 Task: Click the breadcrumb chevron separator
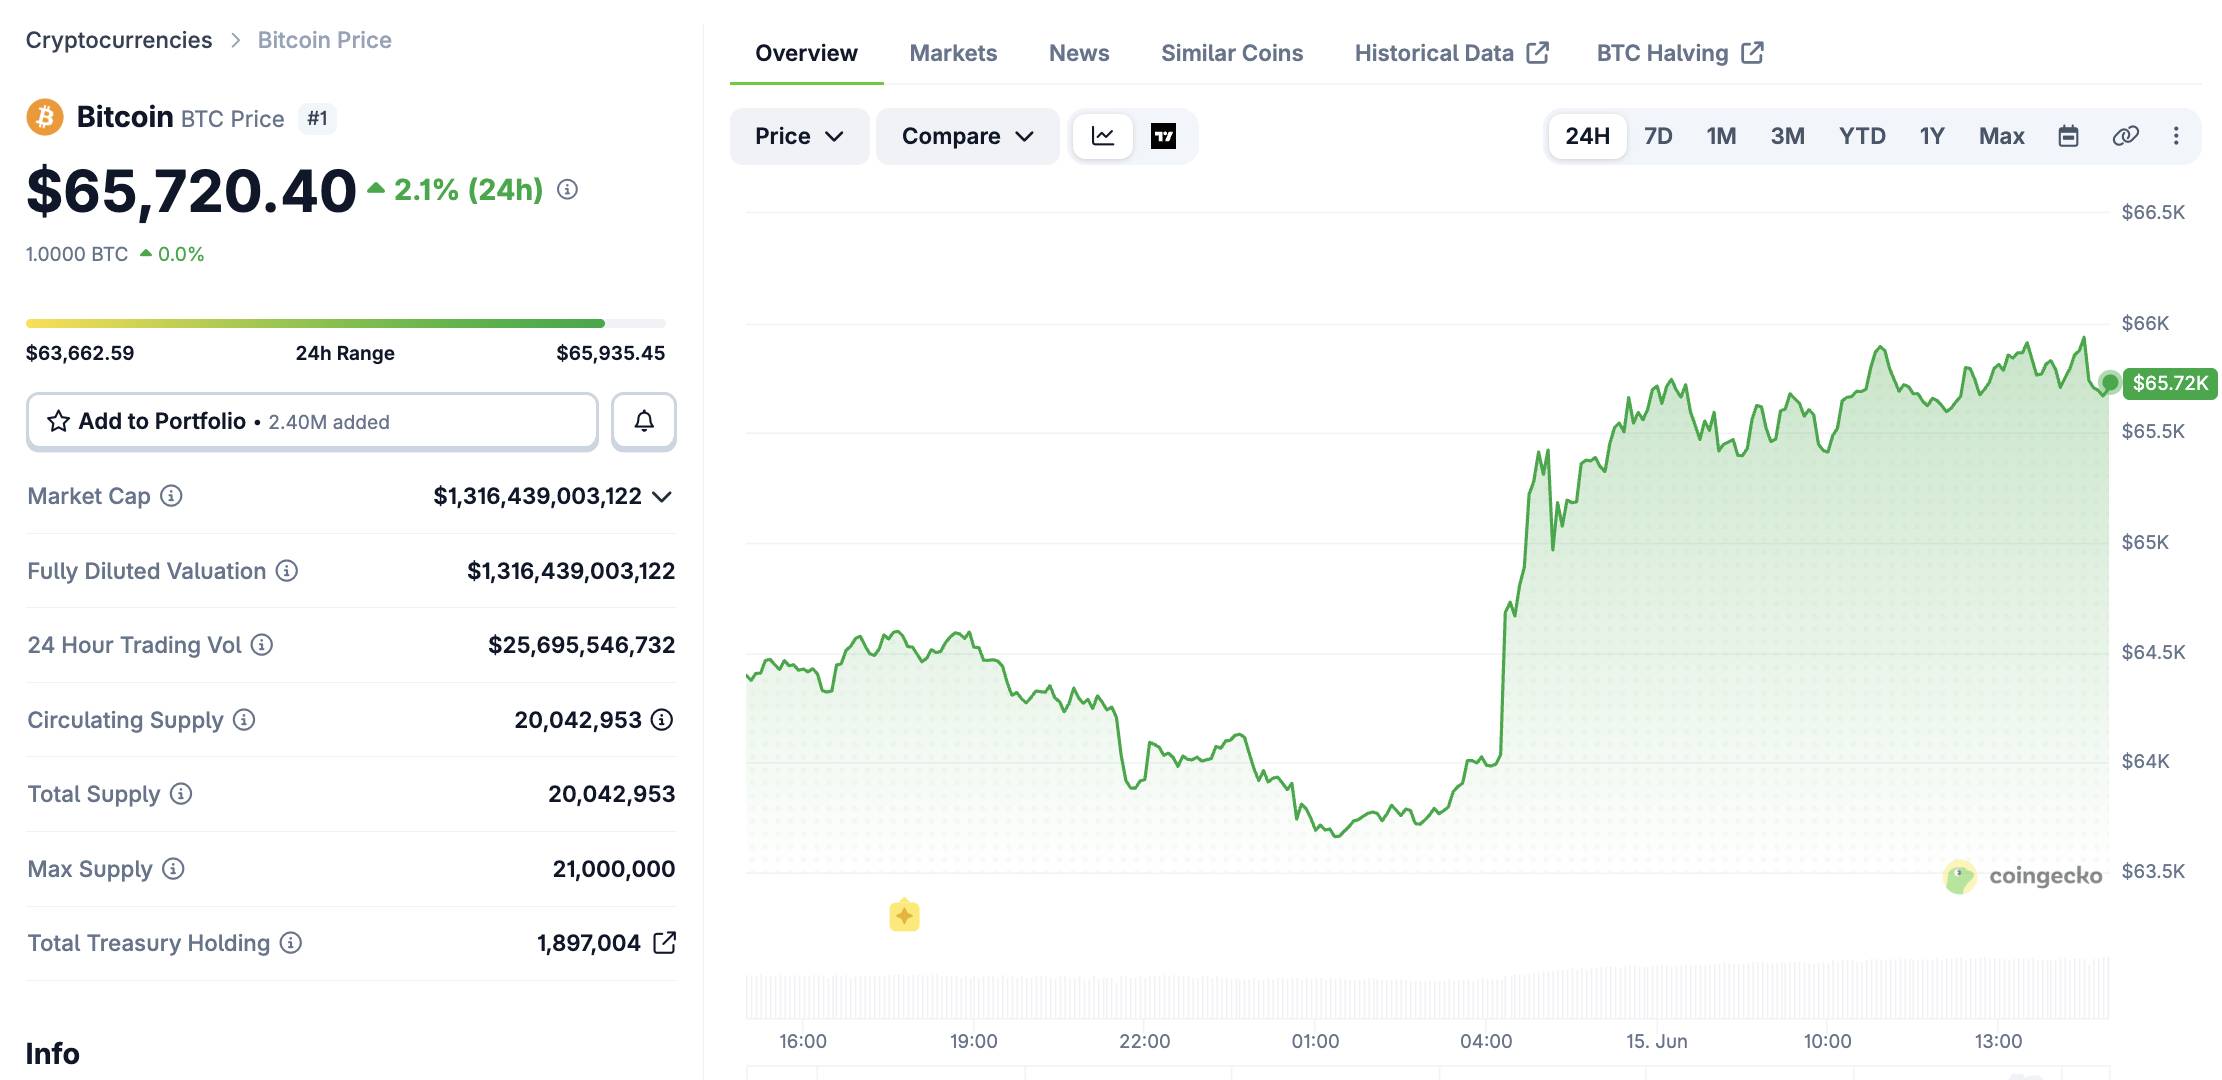(x=236, y=40)
